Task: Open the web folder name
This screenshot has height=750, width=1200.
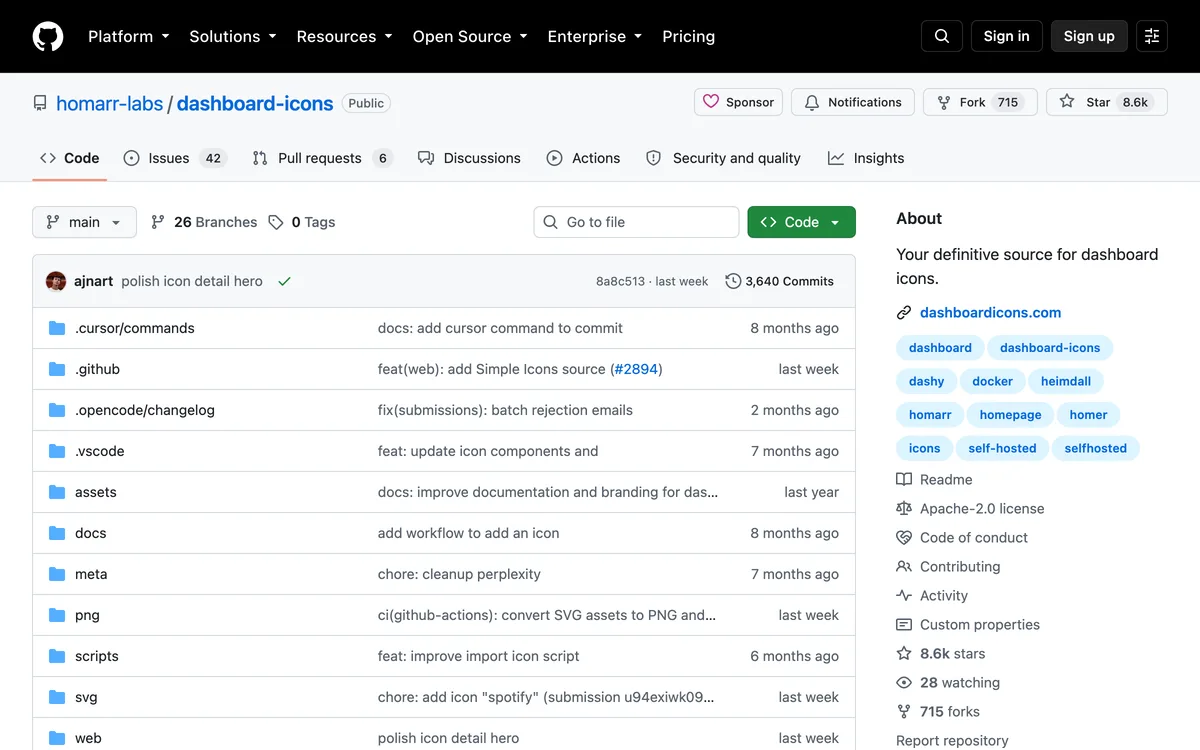Action: pos(88,738)
